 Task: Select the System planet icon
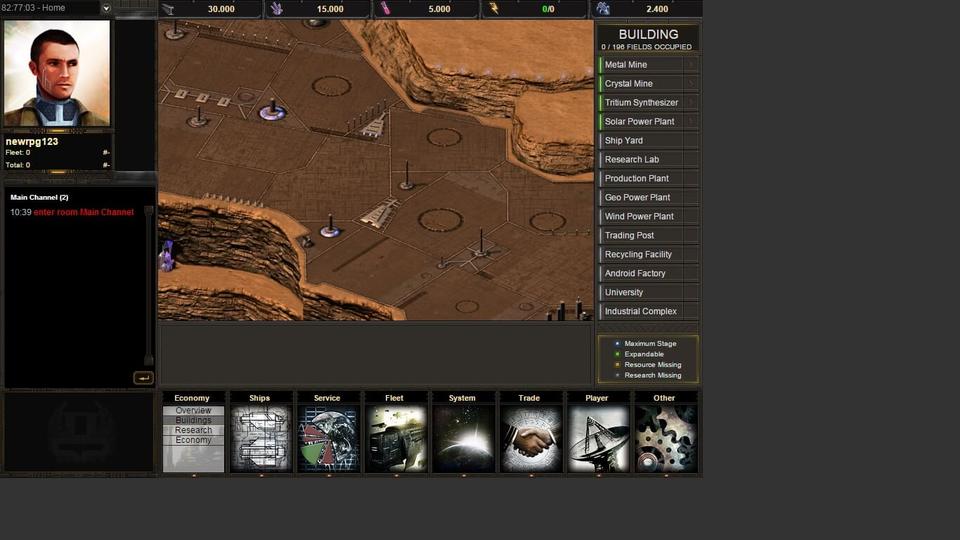coord(463,438)
